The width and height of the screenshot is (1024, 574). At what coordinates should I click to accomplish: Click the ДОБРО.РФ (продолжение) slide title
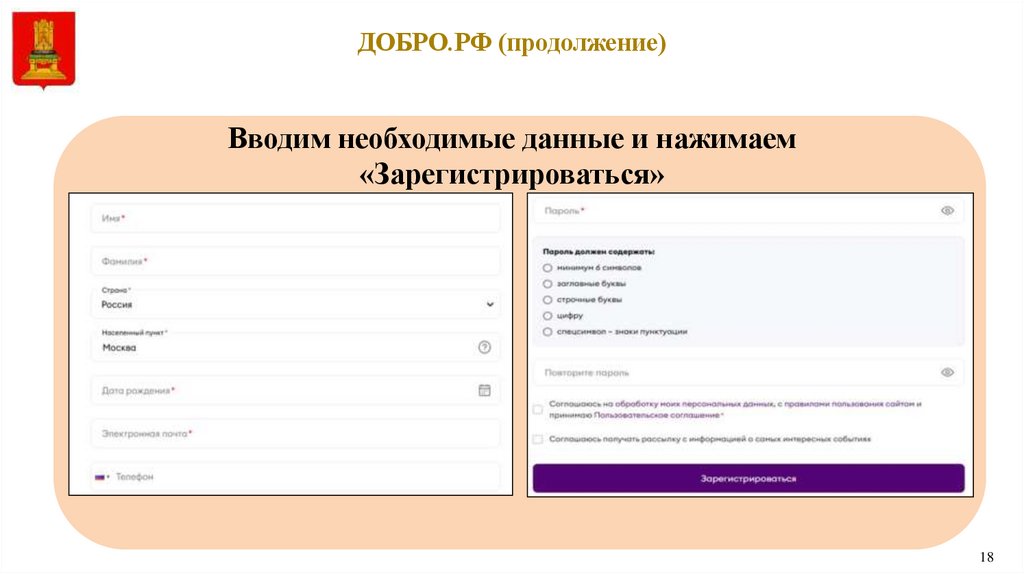tap(512, 43)
